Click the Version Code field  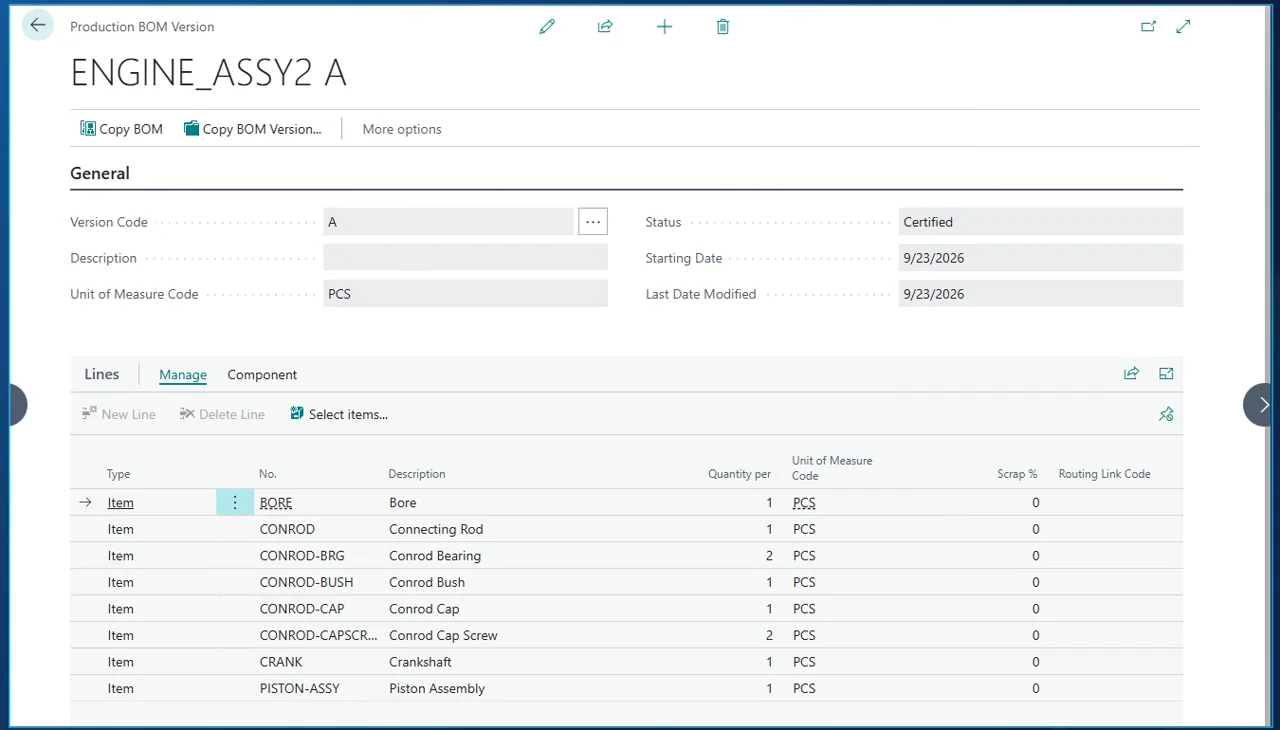448,222
